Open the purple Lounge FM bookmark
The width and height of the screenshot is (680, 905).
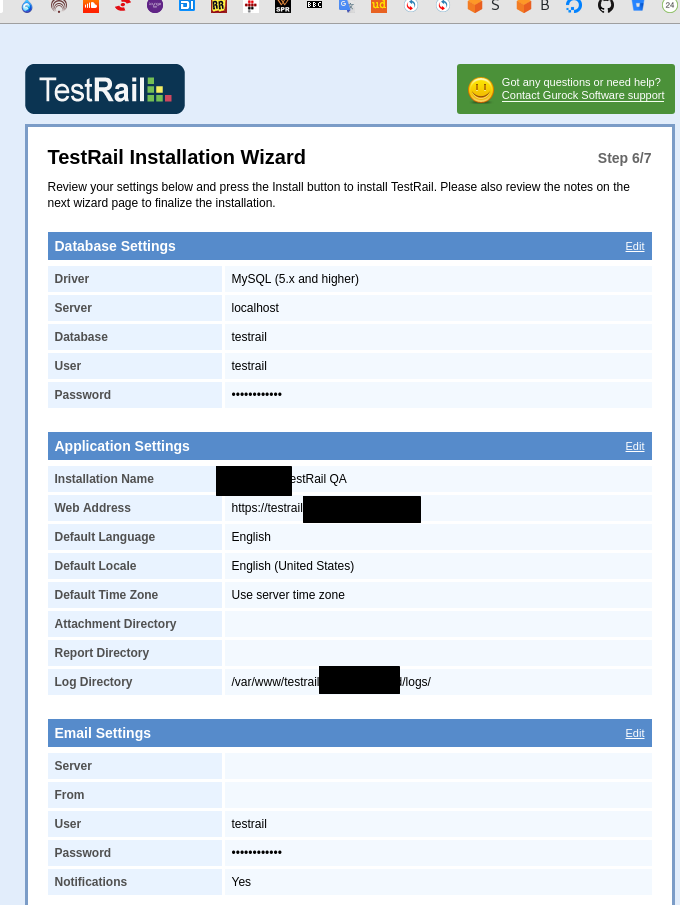[155, 6]
